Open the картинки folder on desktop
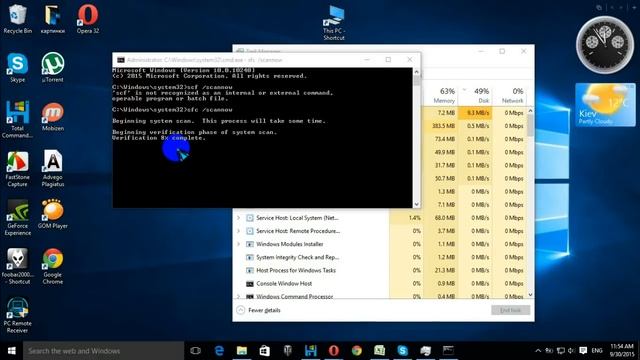 click(x=53, y=19)
